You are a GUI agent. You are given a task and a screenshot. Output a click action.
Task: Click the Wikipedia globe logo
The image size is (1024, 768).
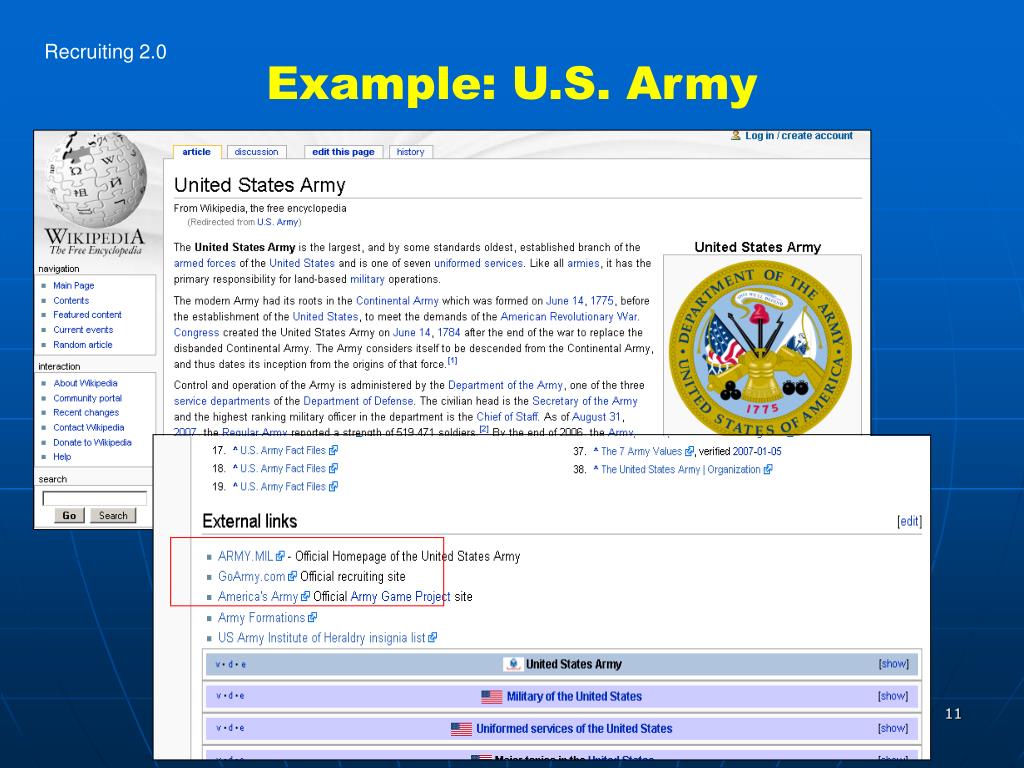click(95, 180)
